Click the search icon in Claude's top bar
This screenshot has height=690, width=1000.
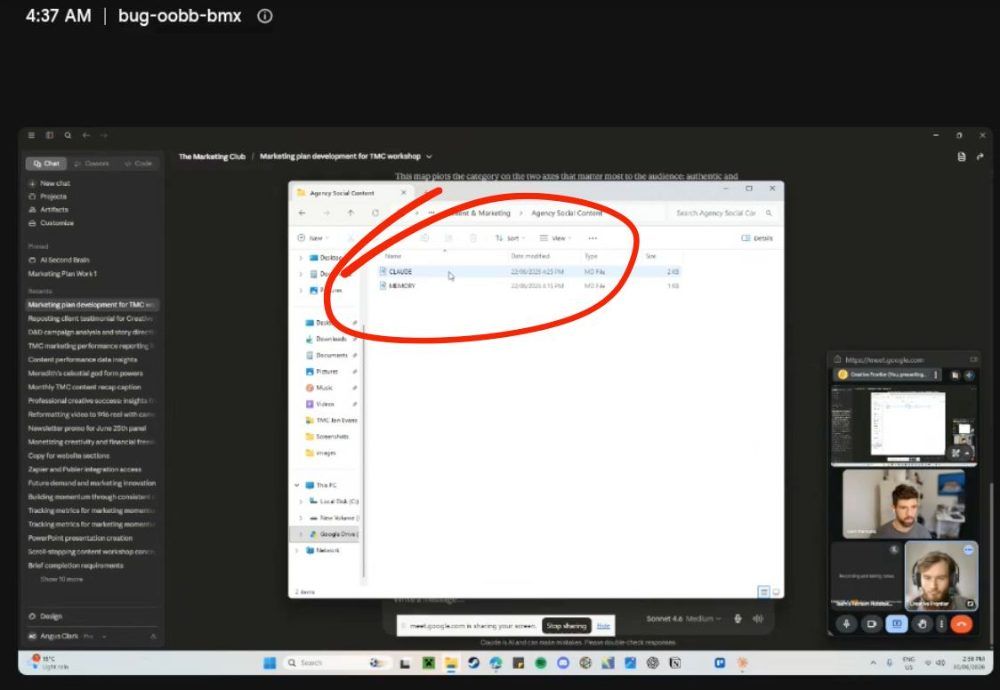coord(68,135)
